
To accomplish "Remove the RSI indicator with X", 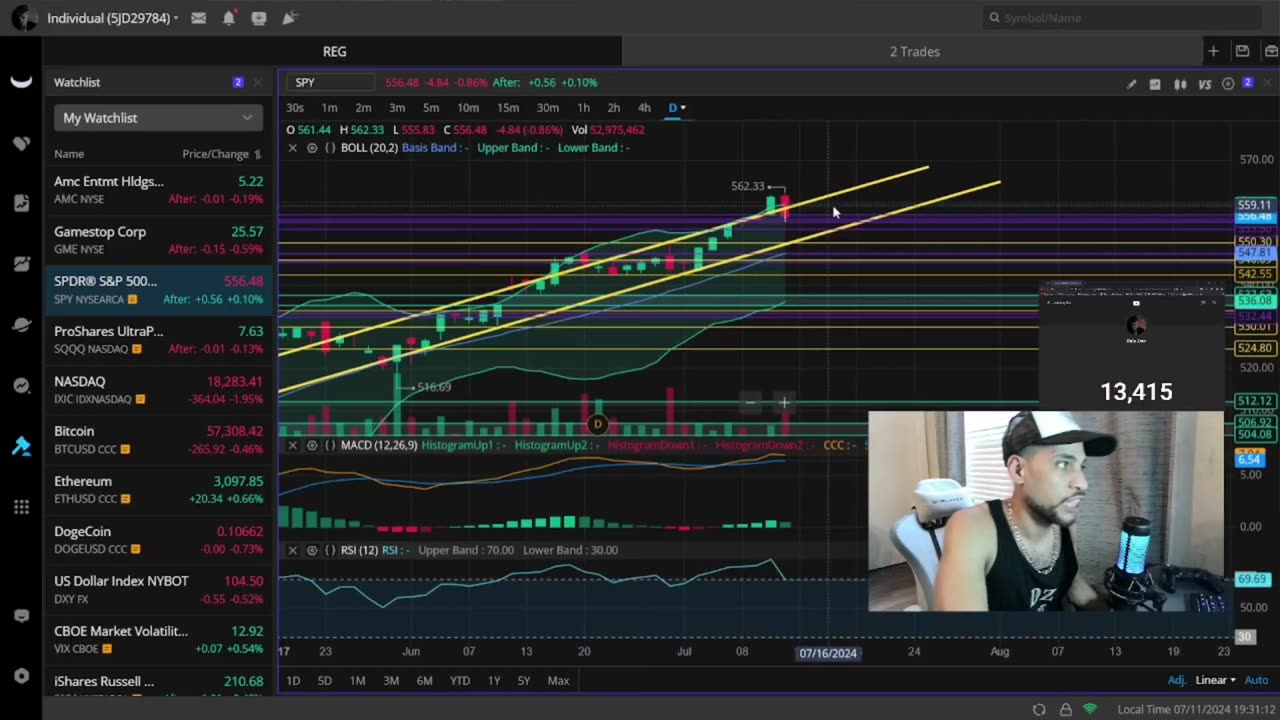I will pos(292,550).
